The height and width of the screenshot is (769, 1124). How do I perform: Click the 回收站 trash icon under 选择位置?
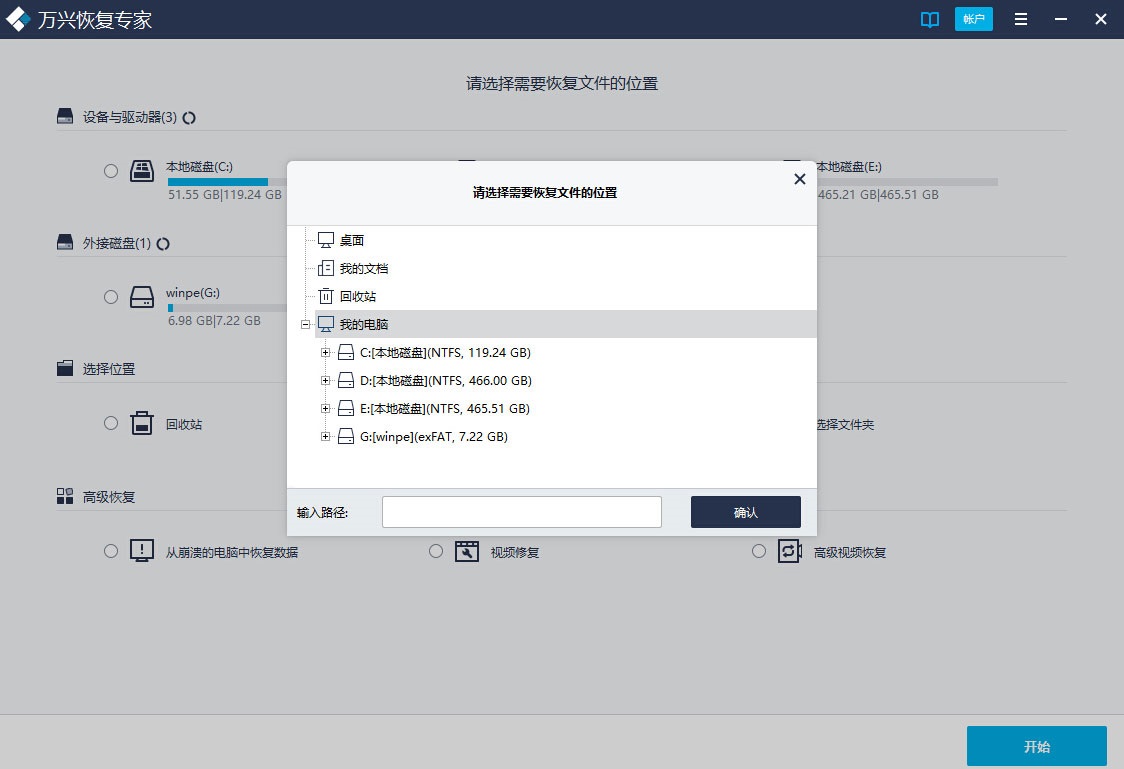(142, 424)
